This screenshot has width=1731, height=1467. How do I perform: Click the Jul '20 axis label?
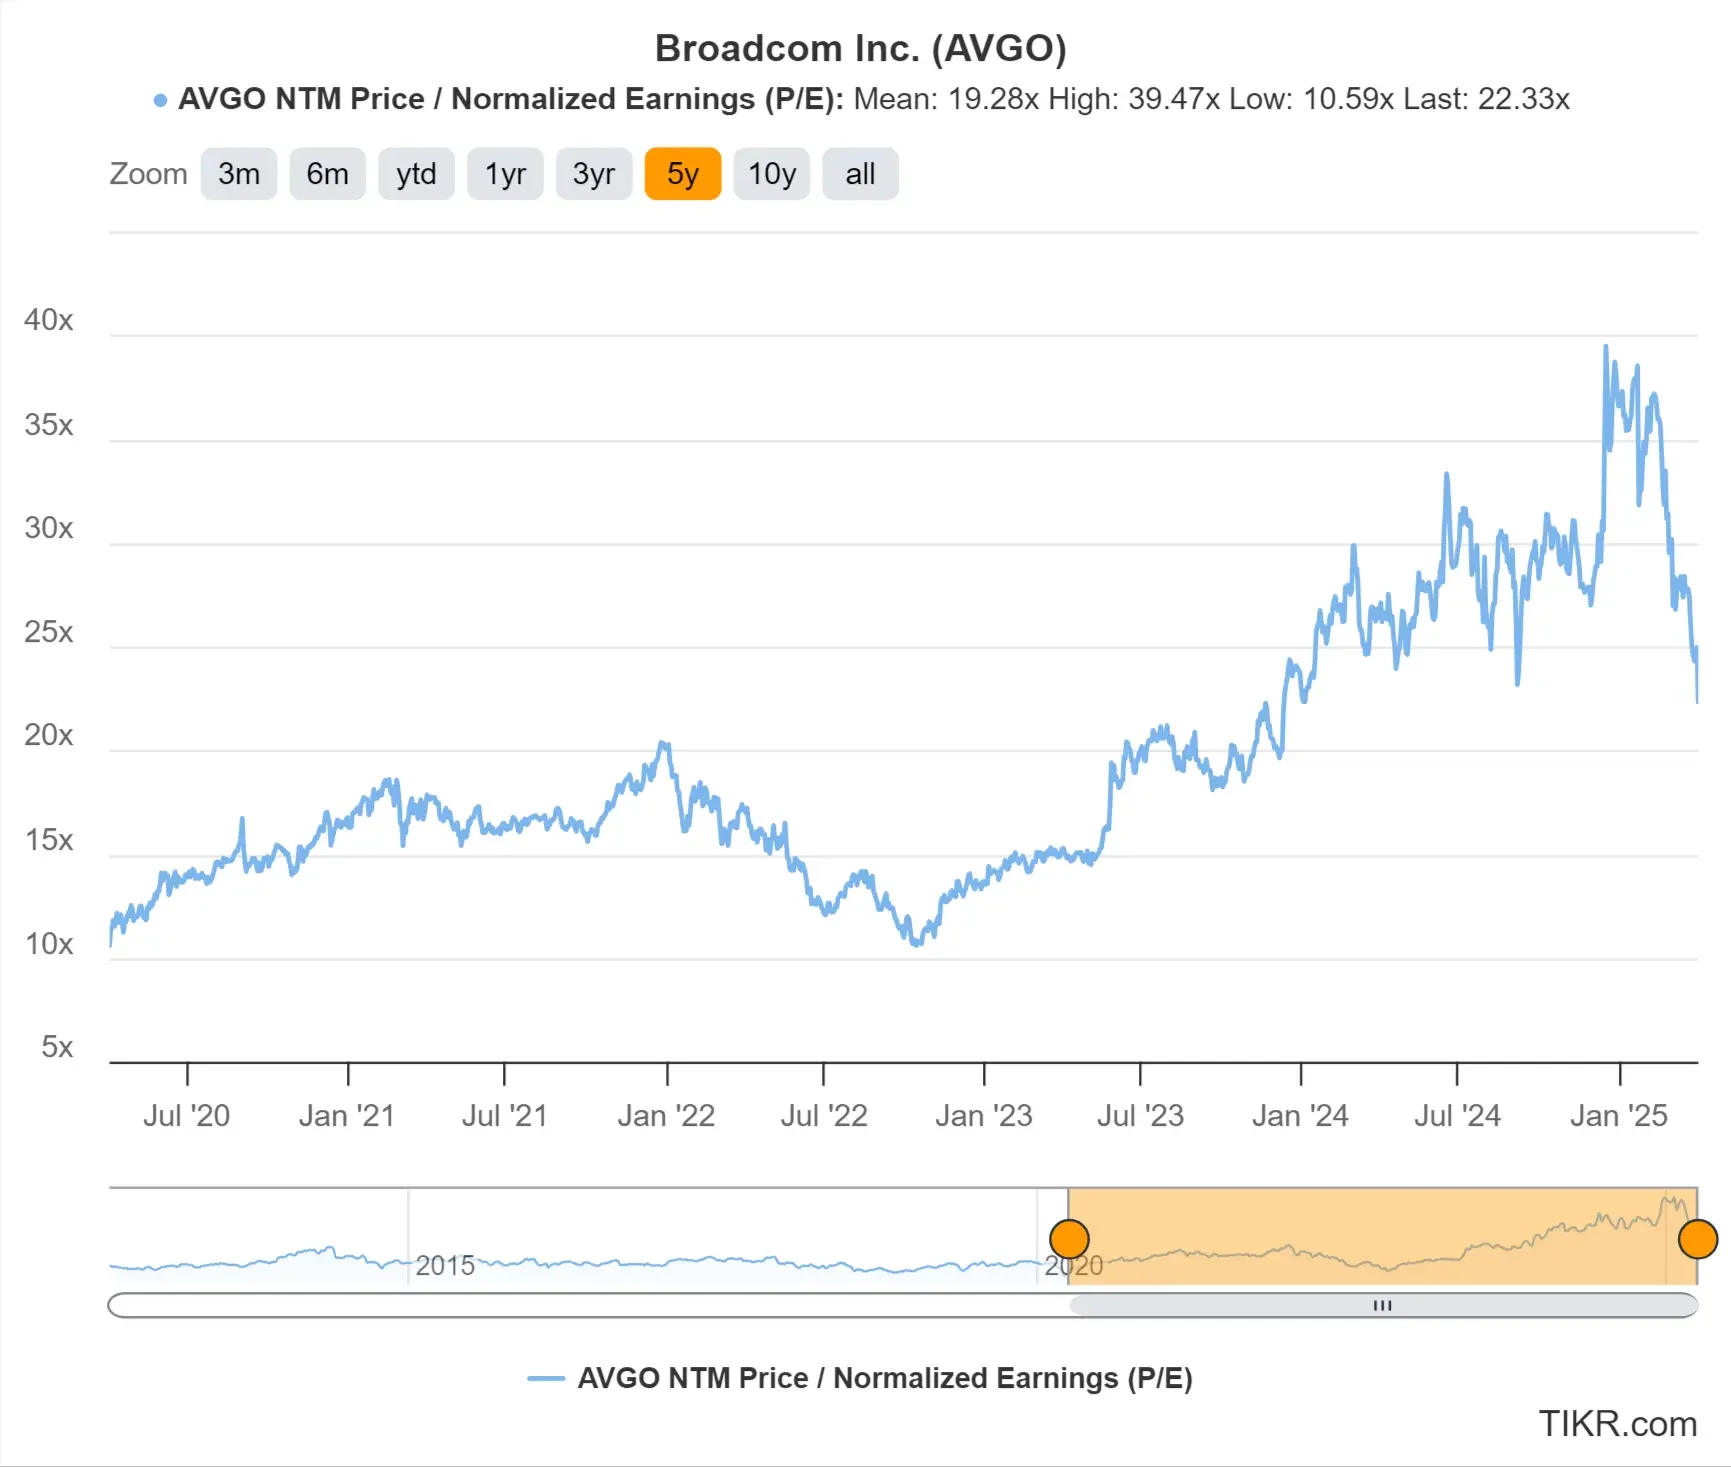(187, 1115)
